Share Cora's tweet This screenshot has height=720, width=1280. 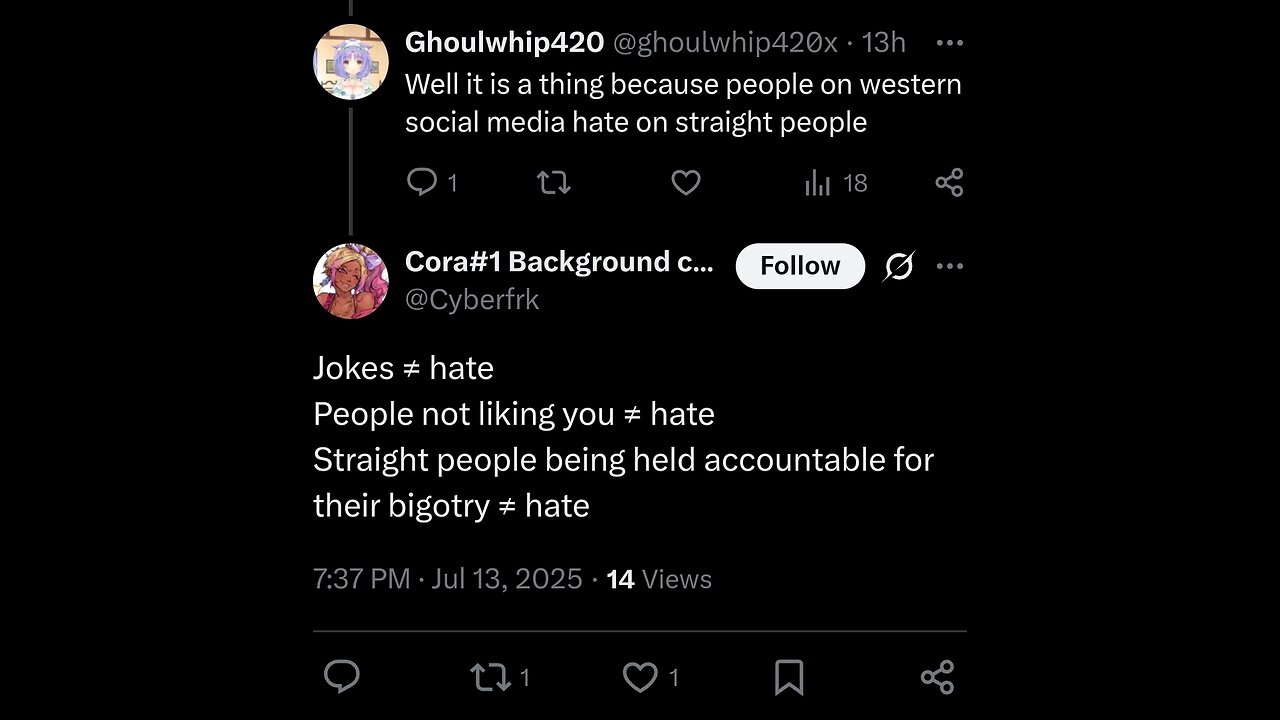pyautogui.click(x=937, y=677)
